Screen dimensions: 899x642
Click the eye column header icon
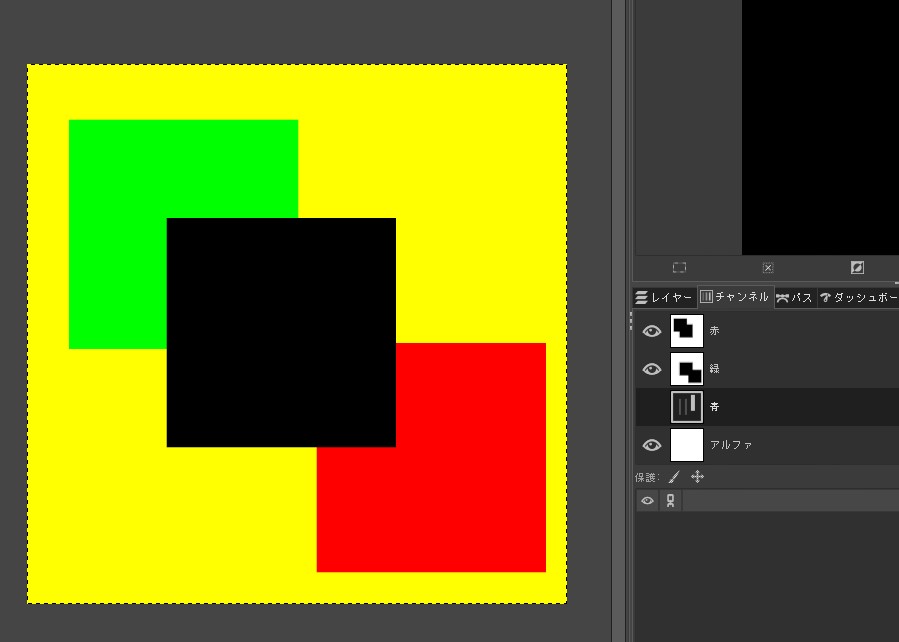point(648,501)
